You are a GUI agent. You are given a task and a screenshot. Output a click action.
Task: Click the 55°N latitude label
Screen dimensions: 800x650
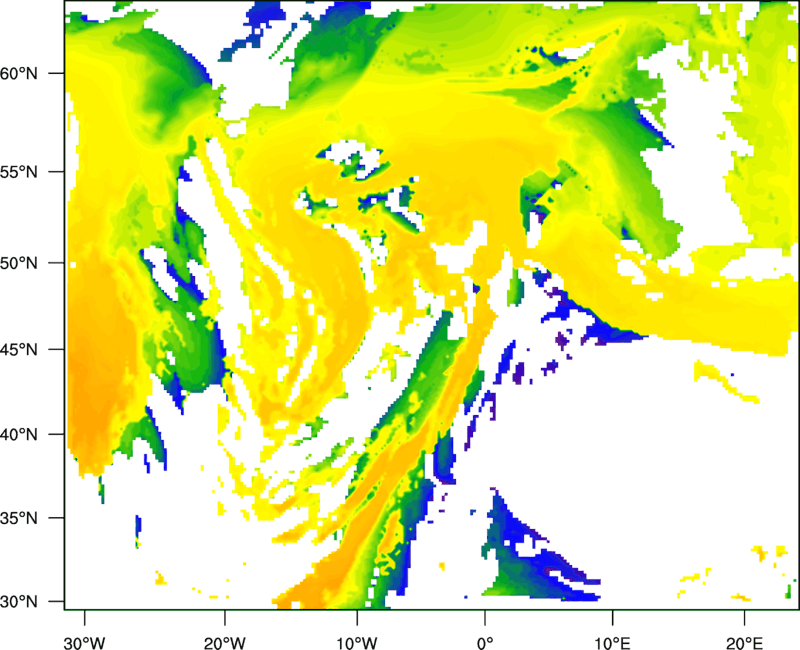19,172
